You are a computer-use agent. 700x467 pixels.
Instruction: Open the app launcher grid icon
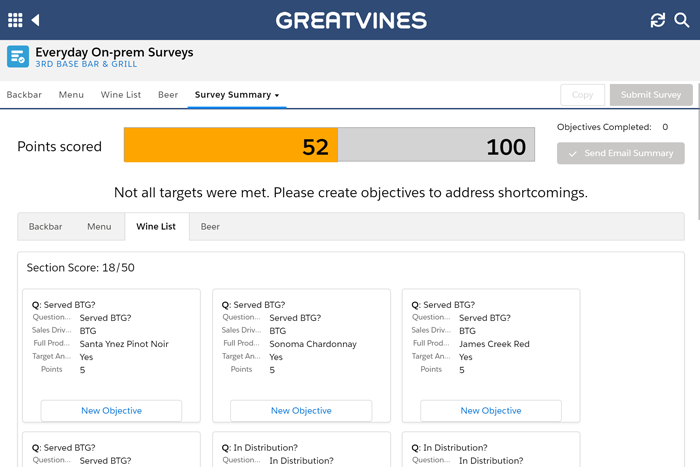(14, 20)
